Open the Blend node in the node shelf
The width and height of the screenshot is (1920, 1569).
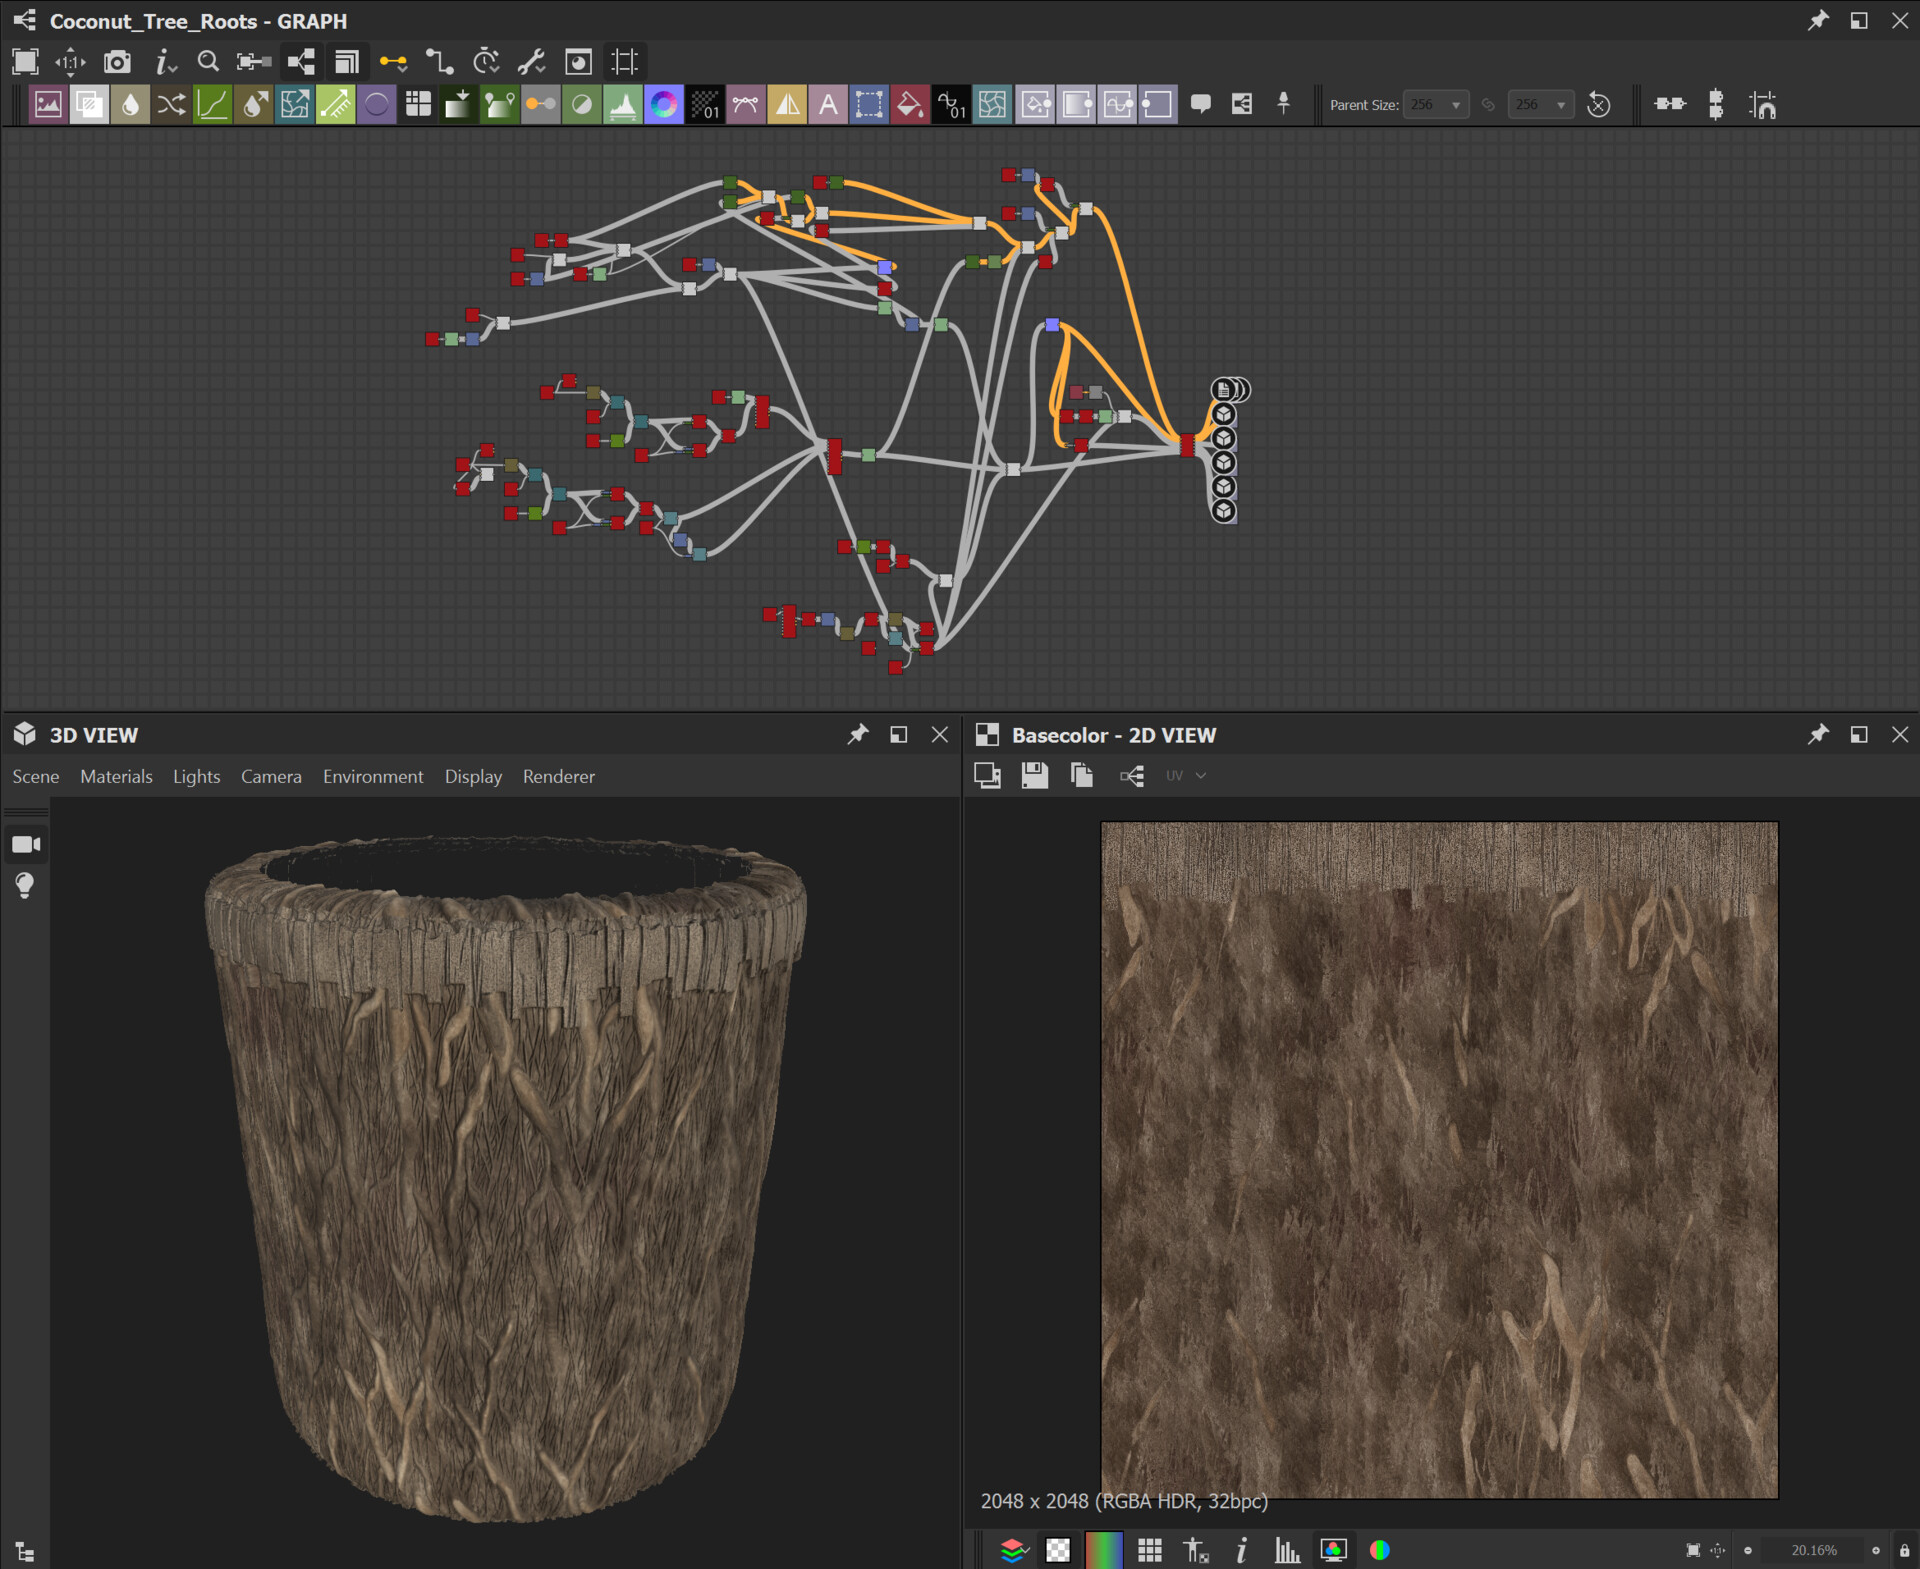pyautogui.click(x=90, y=104)
